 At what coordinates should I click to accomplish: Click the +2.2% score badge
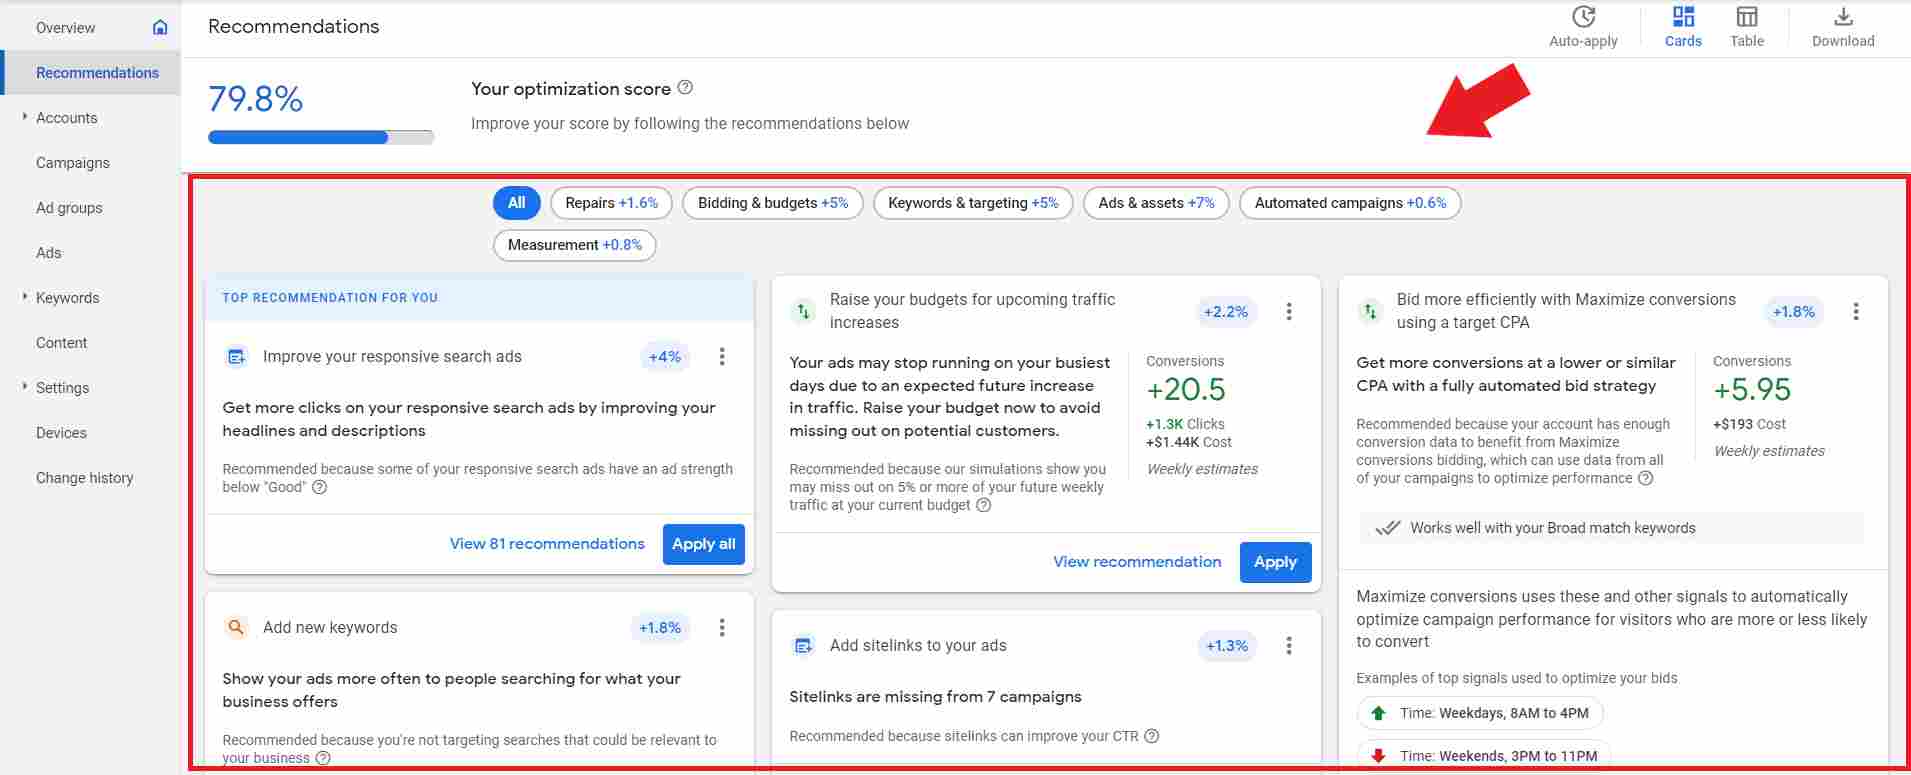coord(1226,312)
